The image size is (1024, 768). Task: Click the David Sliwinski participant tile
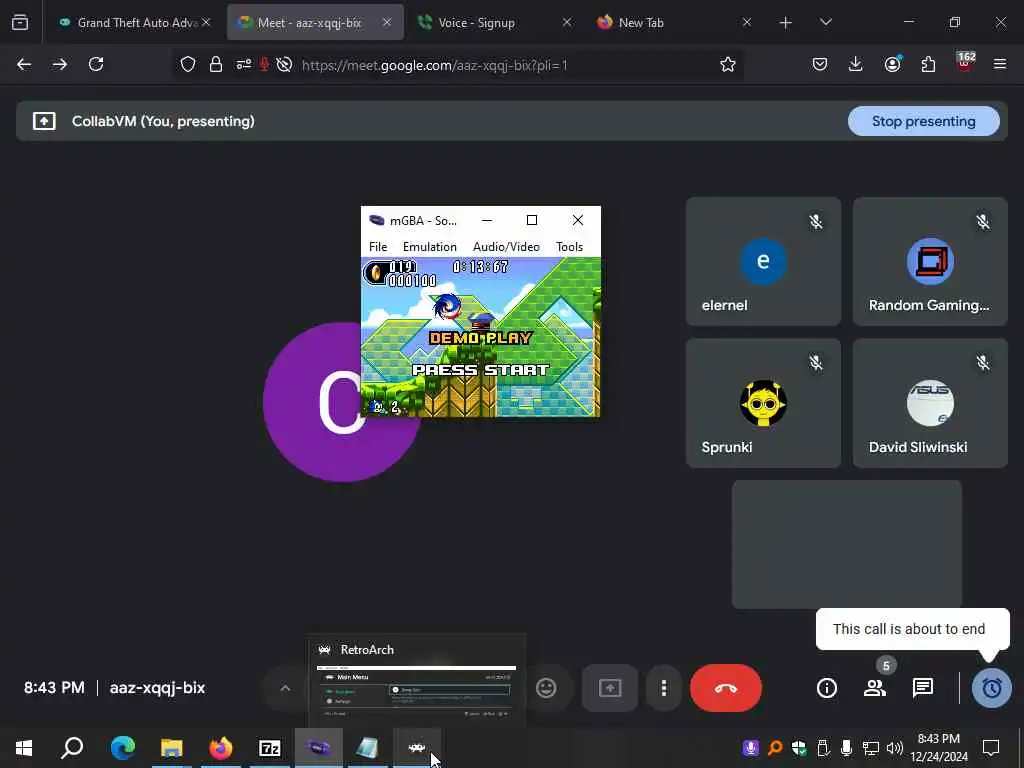tap(930, 403)
